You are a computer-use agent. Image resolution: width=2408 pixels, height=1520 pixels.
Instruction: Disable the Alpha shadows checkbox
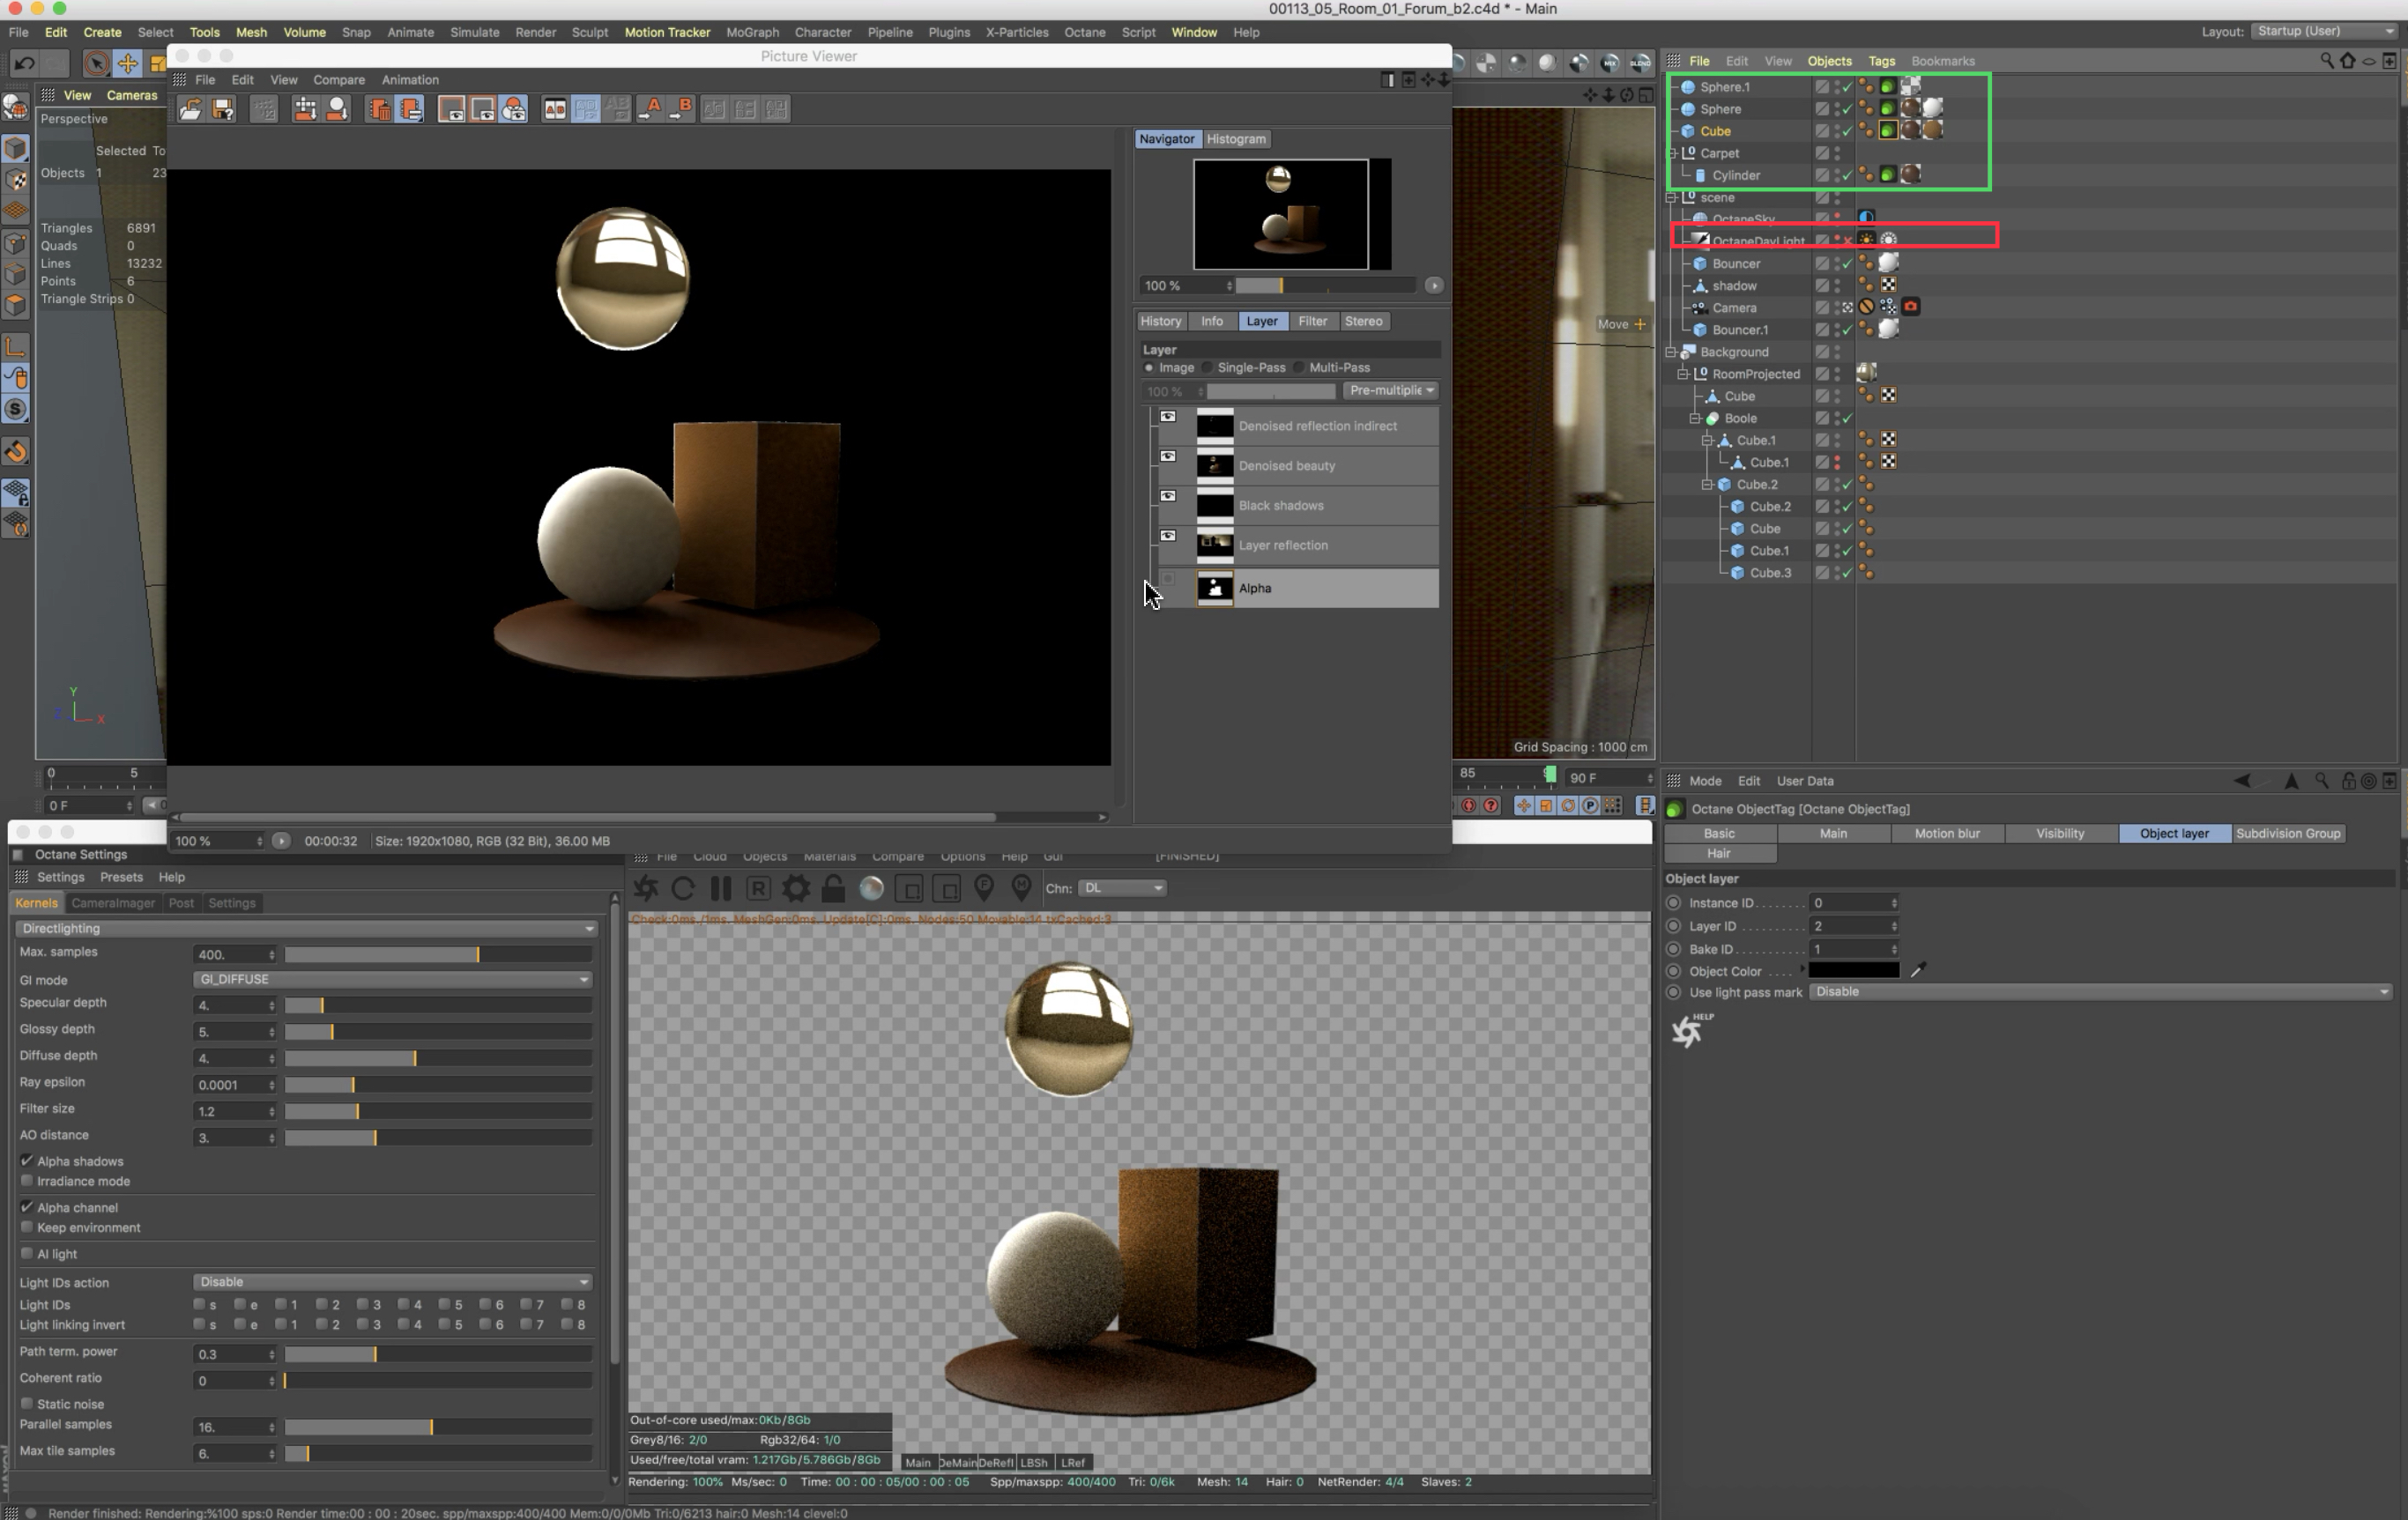(x=27, y=1160)
